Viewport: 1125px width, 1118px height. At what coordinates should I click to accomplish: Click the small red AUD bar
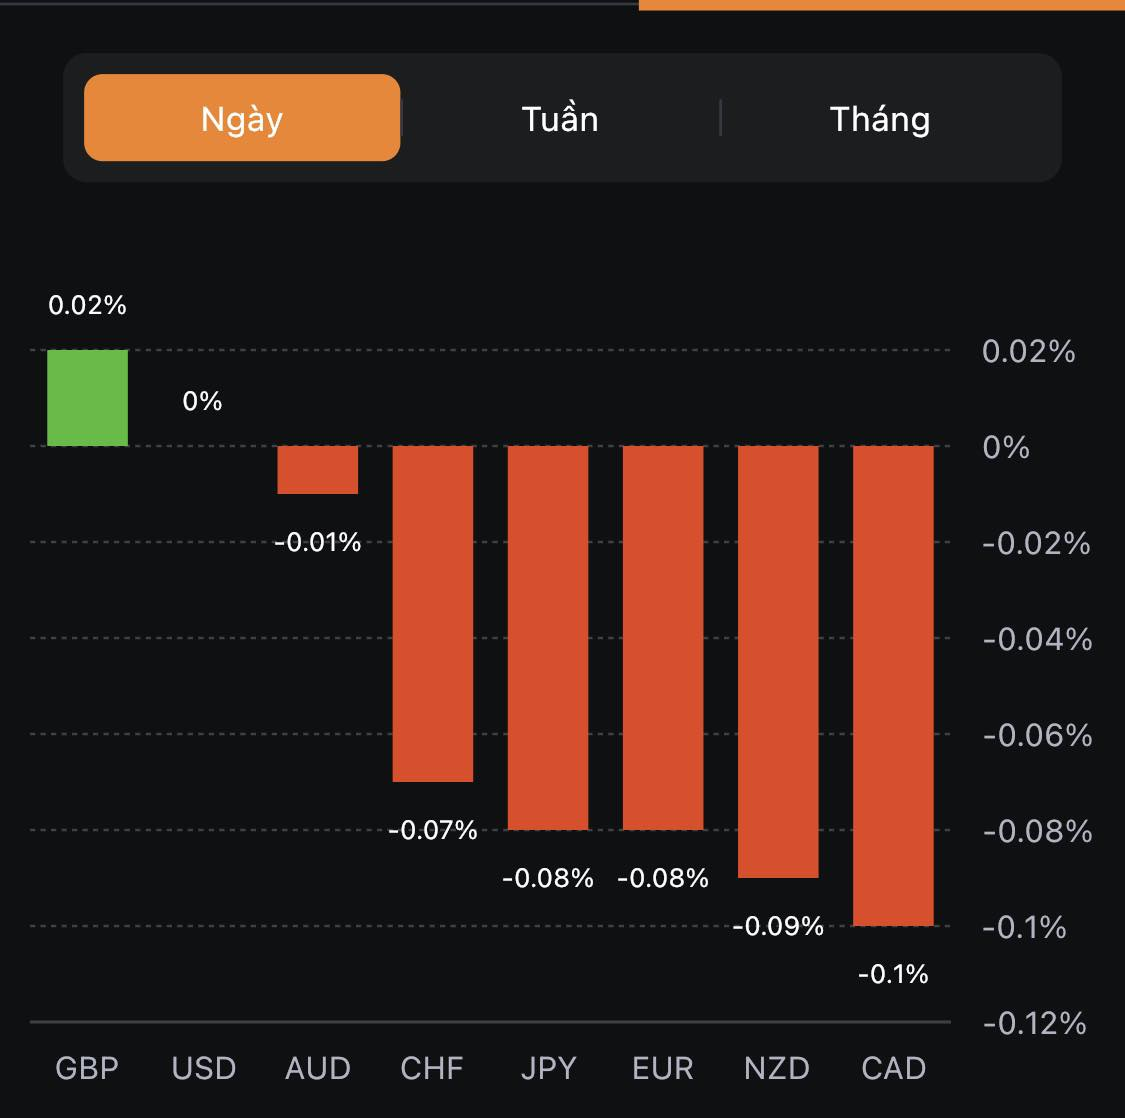(317, 470)
